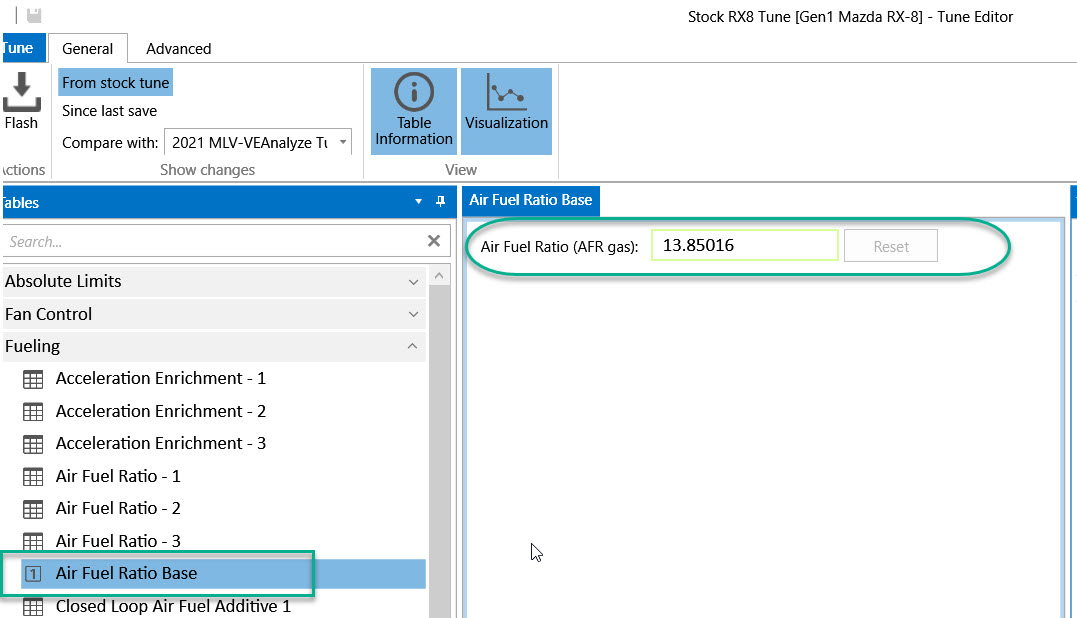
Task: Click the pin icon on Tables panel
Action: pos(440,202)
